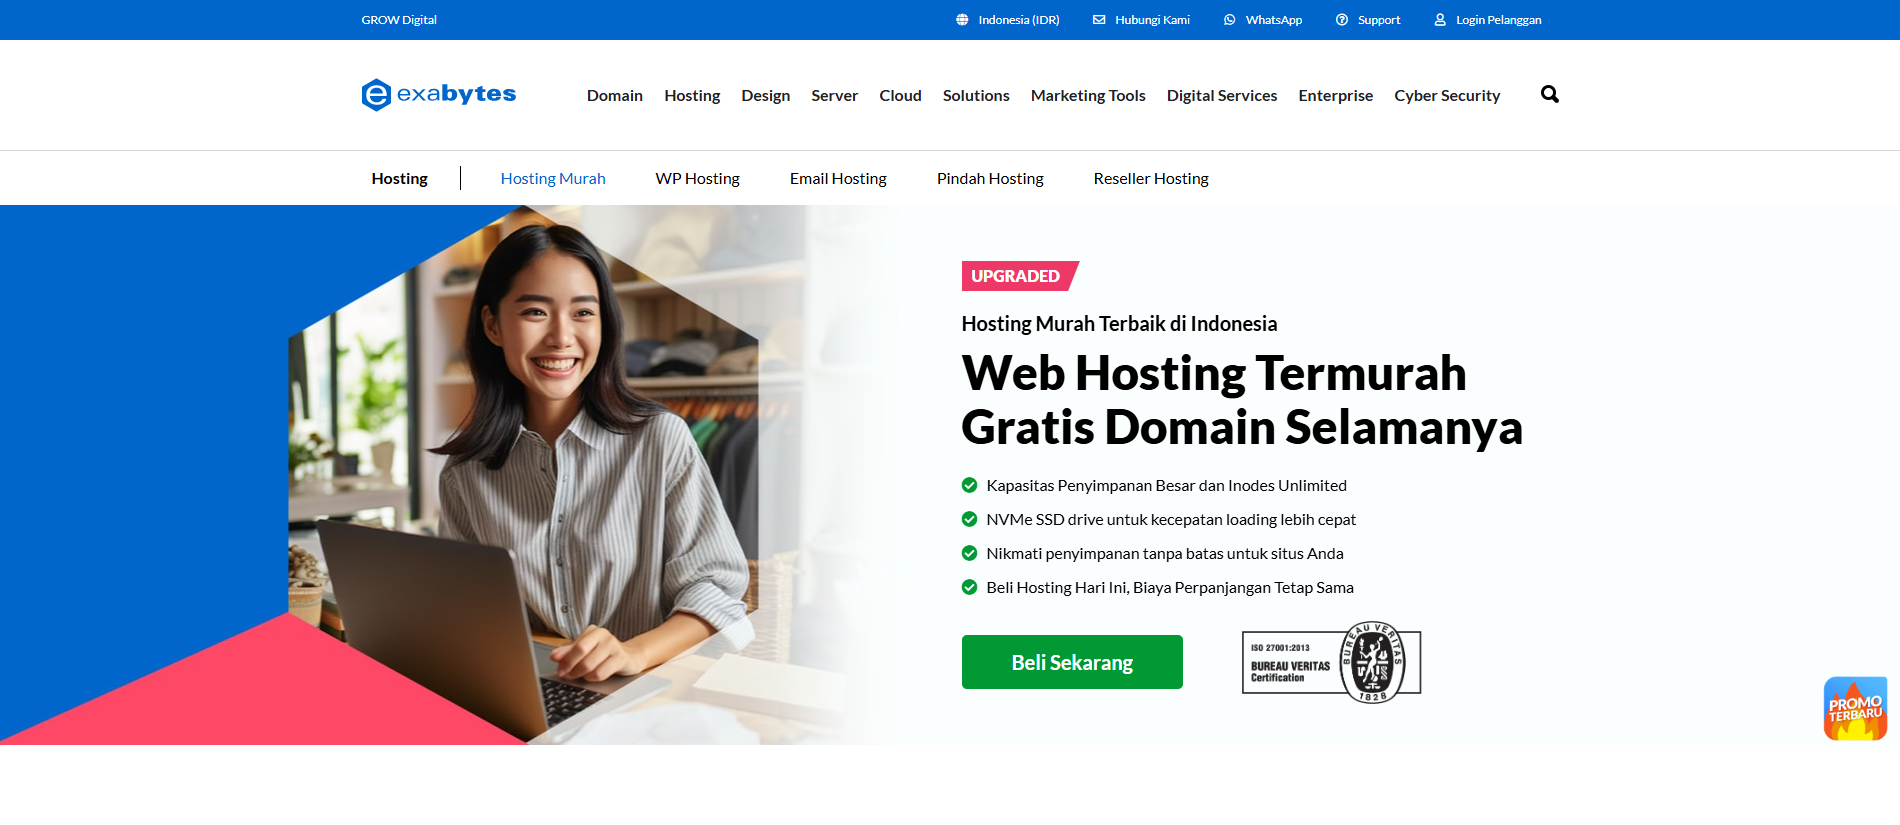Click the WhatsApp icon in top bar
The image size is (1900, 825).
[x=1230, y=20]
